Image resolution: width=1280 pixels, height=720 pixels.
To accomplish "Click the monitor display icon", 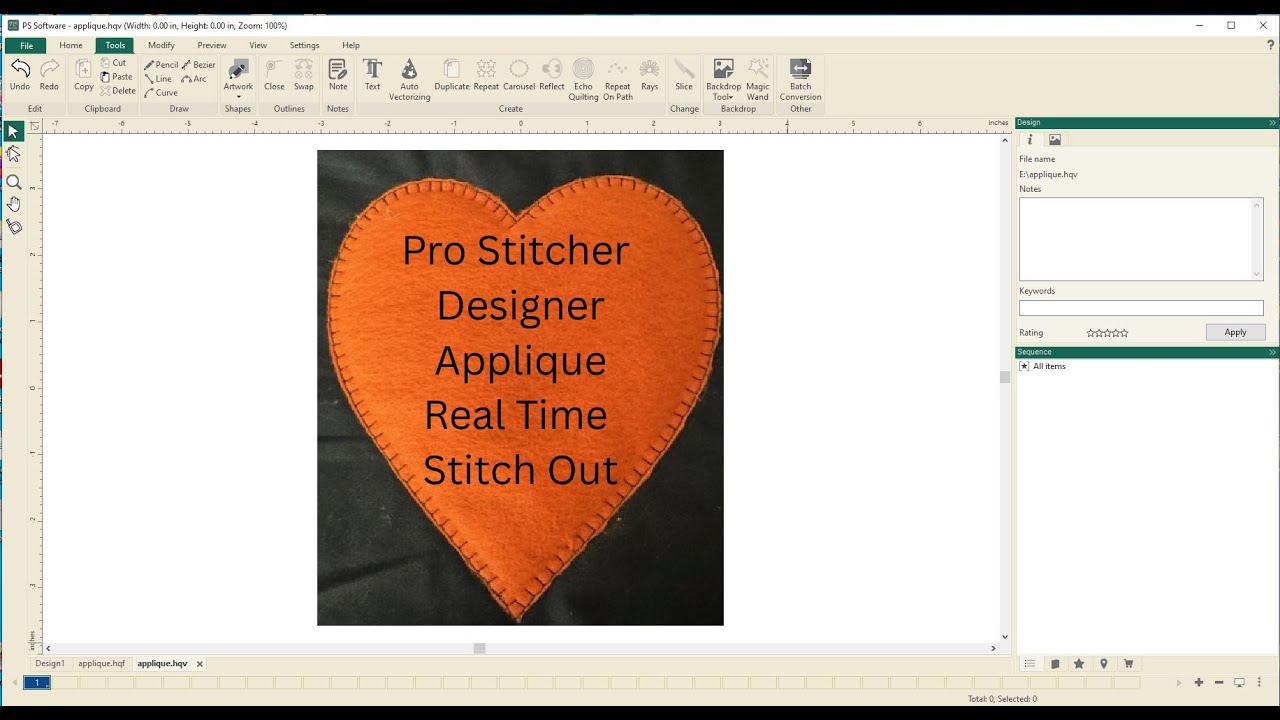I will coord(1239,683).
